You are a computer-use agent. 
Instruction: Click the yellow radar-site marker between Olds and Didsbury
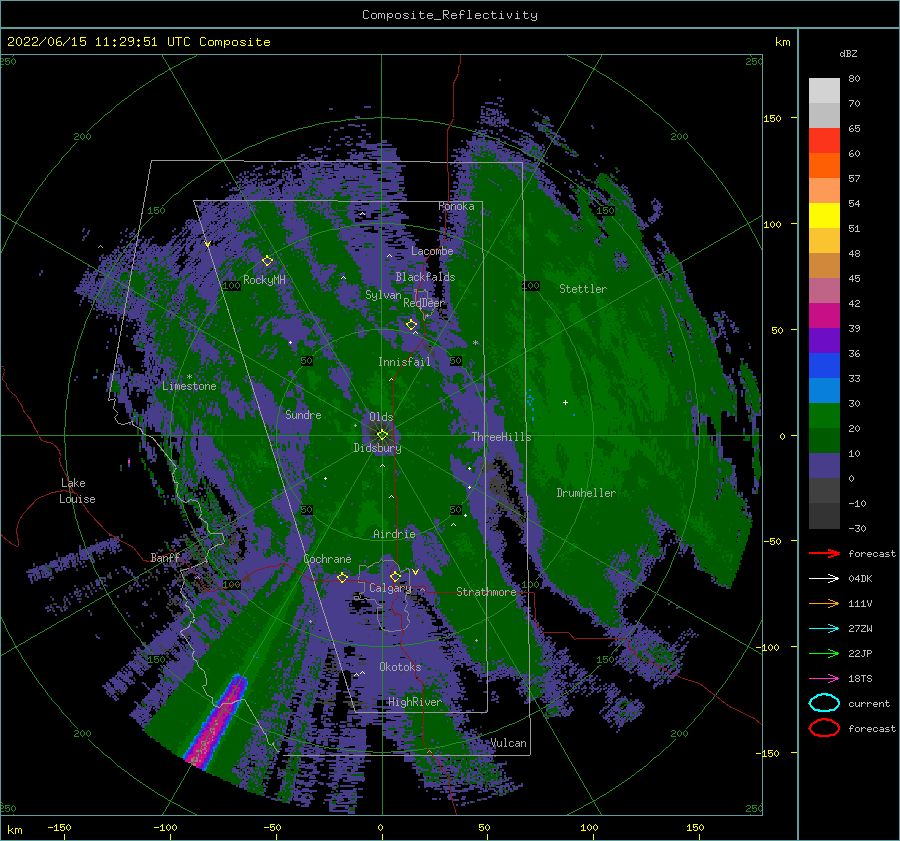382,435
